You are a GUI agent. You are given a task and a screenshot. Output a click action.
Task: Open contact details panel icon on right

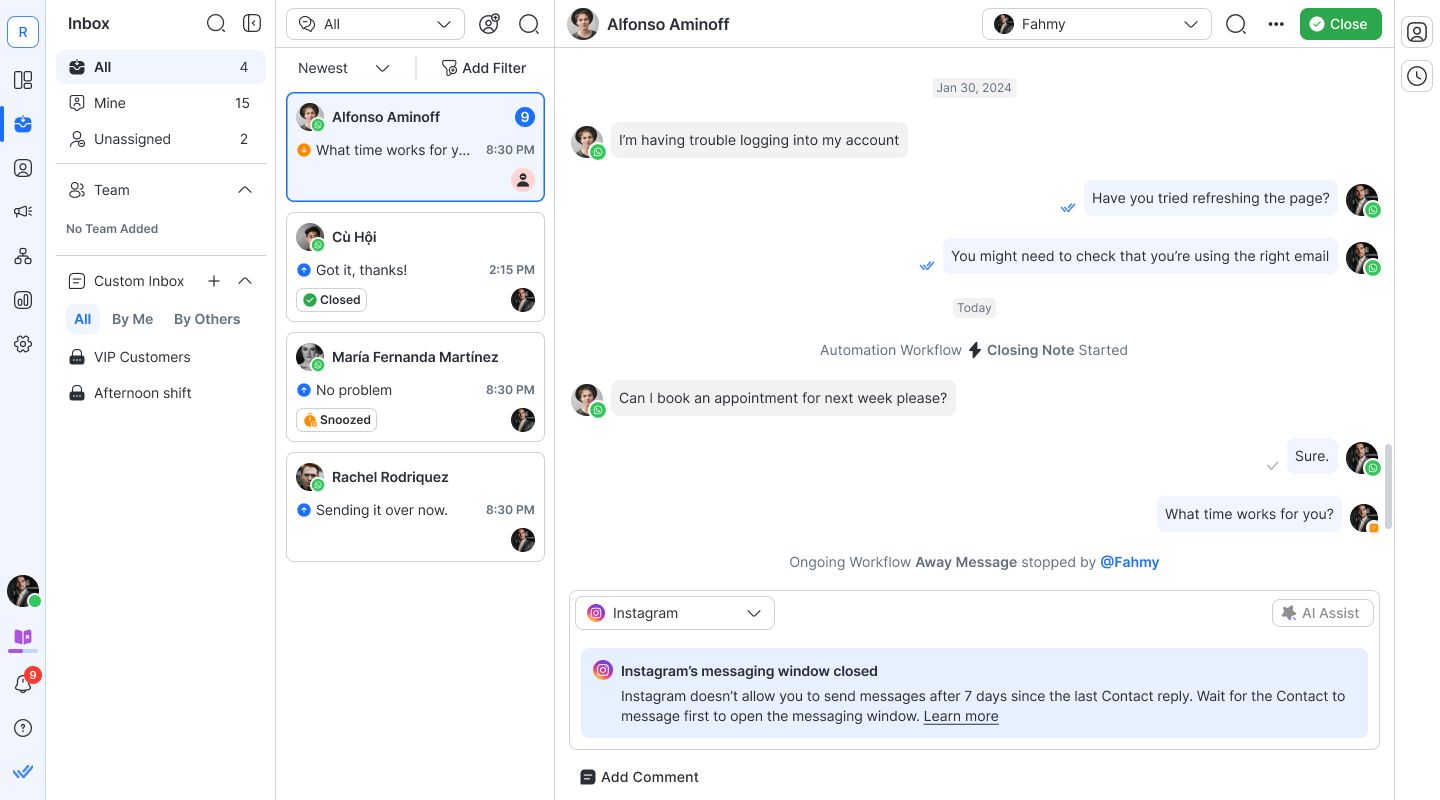(1417, 32)
